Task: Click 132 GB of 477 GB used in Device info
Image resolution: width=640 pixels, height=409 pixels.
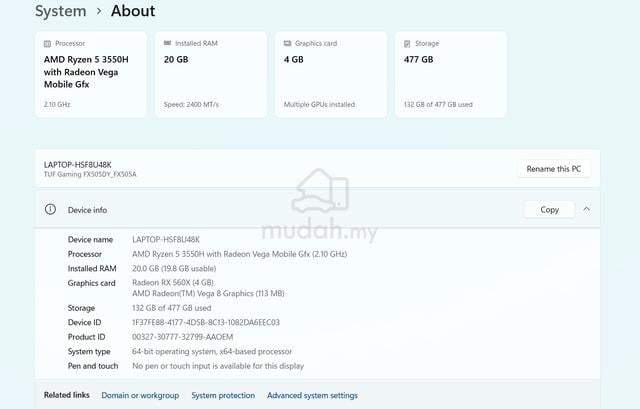Action: [x=171, y=308]
